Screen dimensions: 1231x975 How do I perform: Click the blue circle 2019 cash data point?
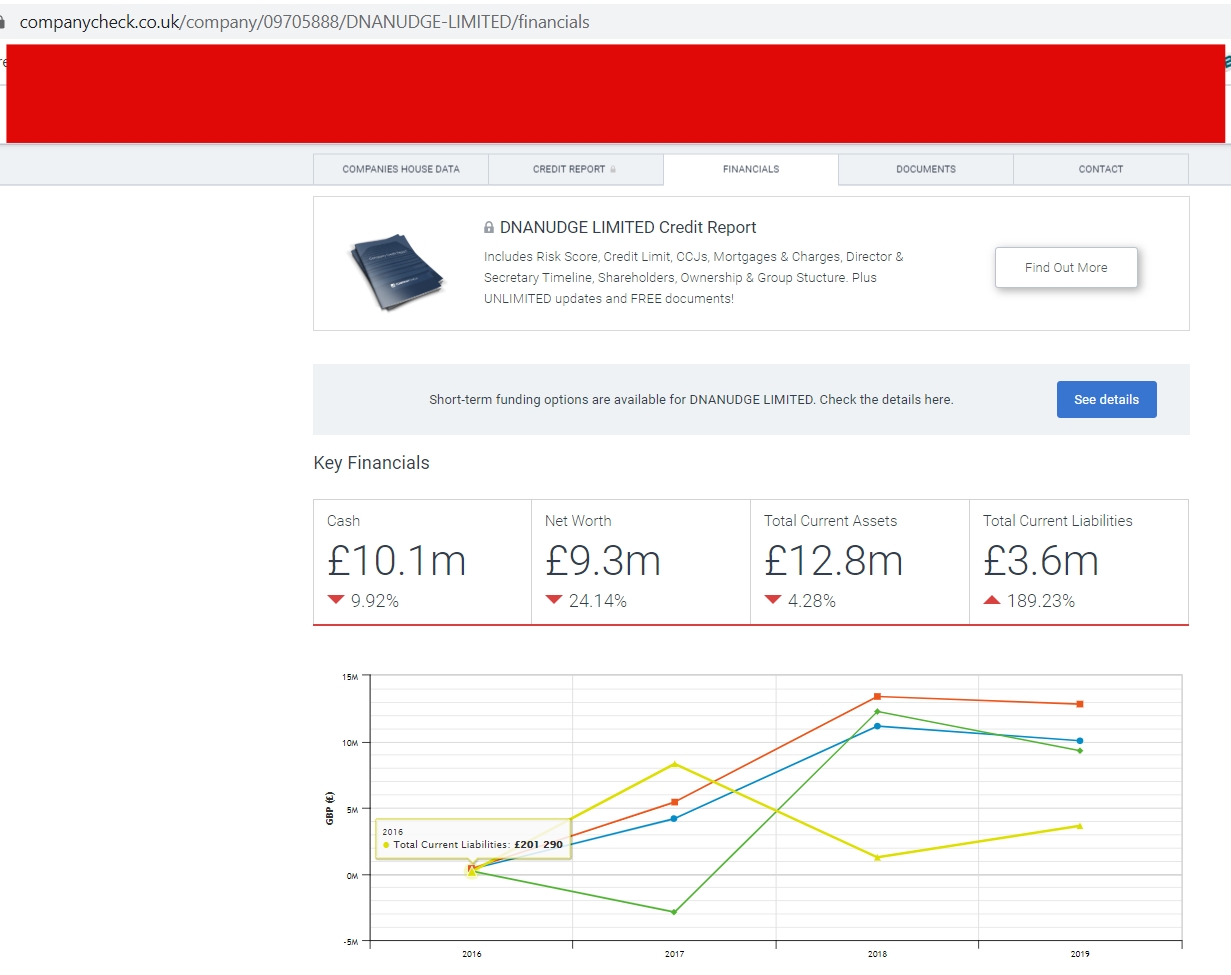[1080, 741]
